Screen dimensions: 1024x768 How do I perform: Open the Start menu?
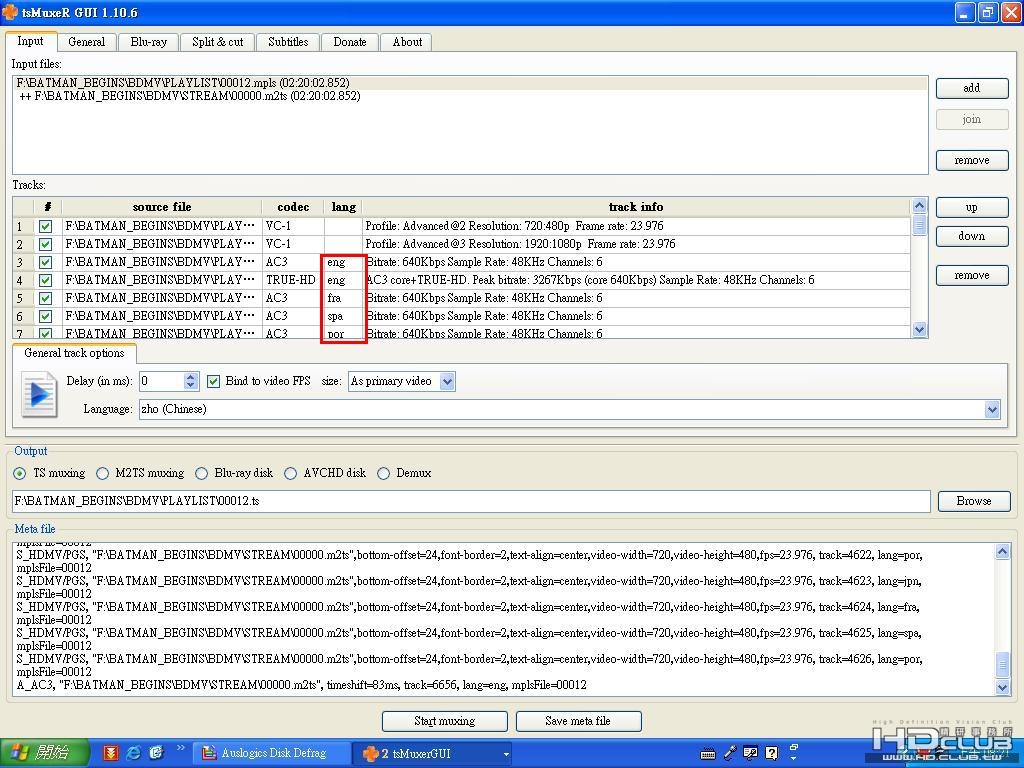point(44,753)
